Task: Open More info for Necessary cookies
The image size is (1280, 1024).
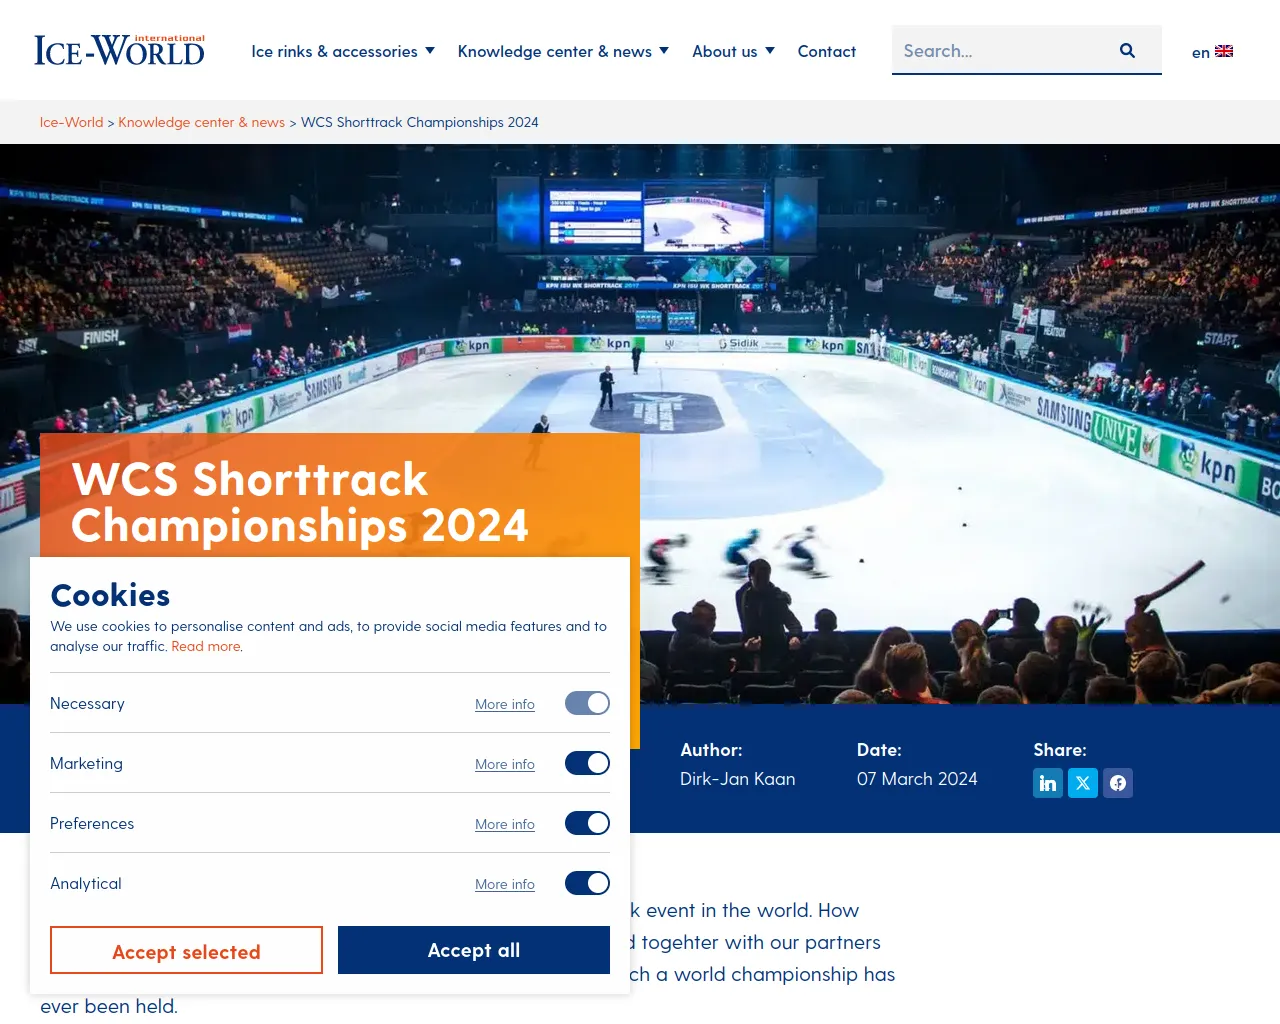Action: pos(505,704)
